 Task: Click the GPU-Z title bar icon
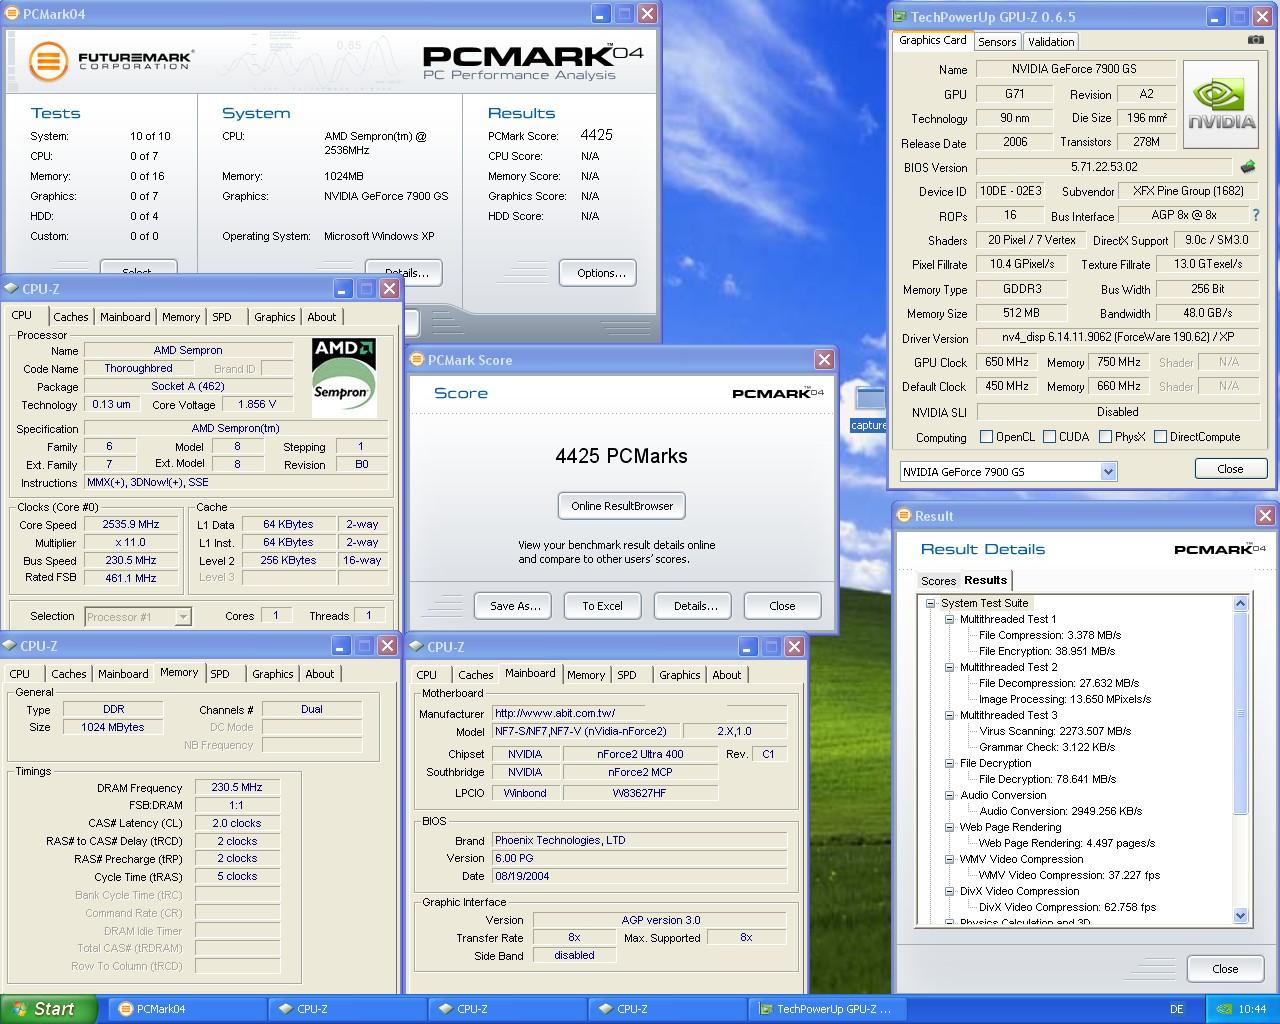click(899, 16)
